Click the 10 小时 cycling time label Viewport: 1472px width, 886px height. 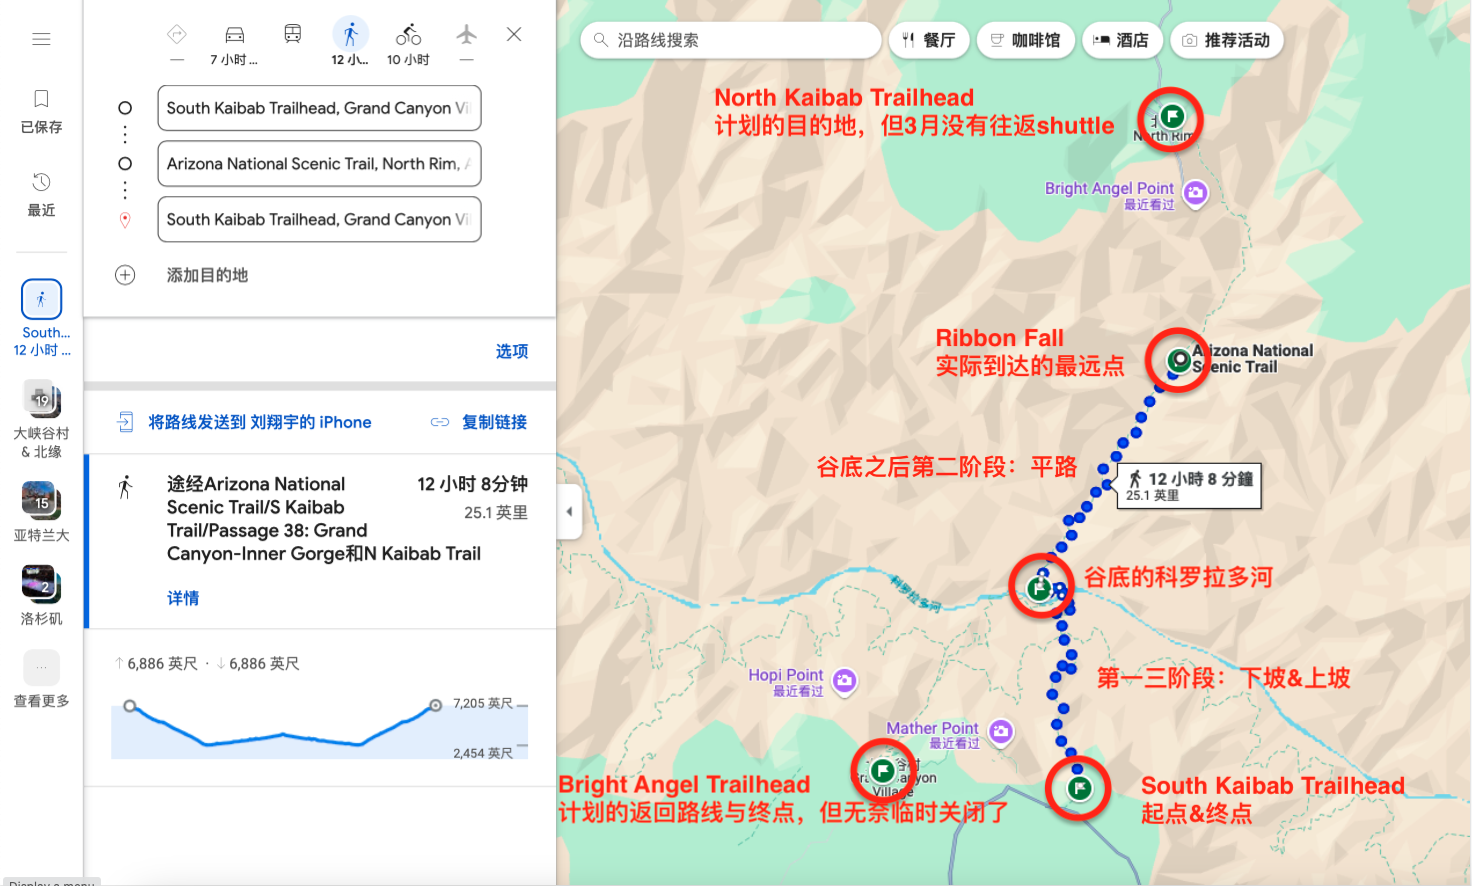[408, 60]
